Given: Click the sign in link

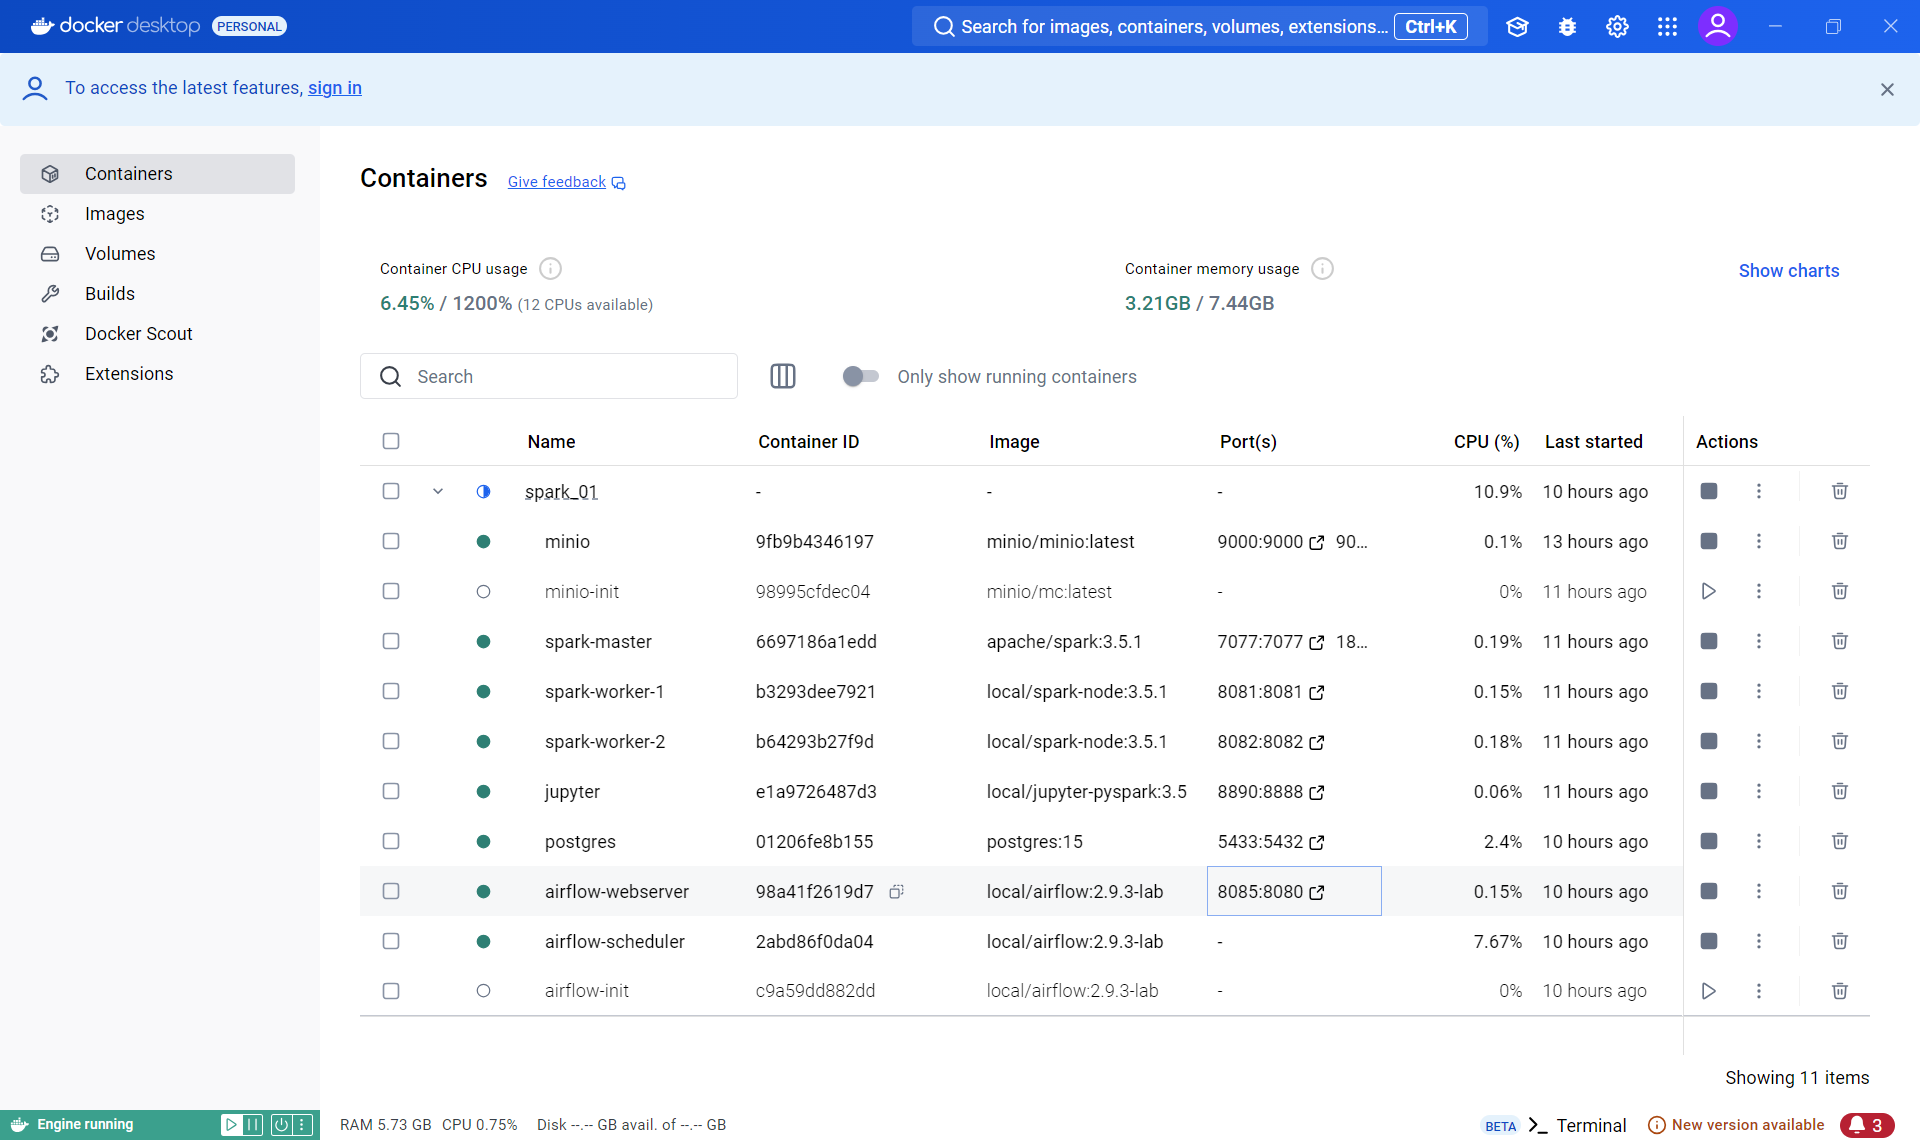Looking at the screenshot, I should coord(335,88).
